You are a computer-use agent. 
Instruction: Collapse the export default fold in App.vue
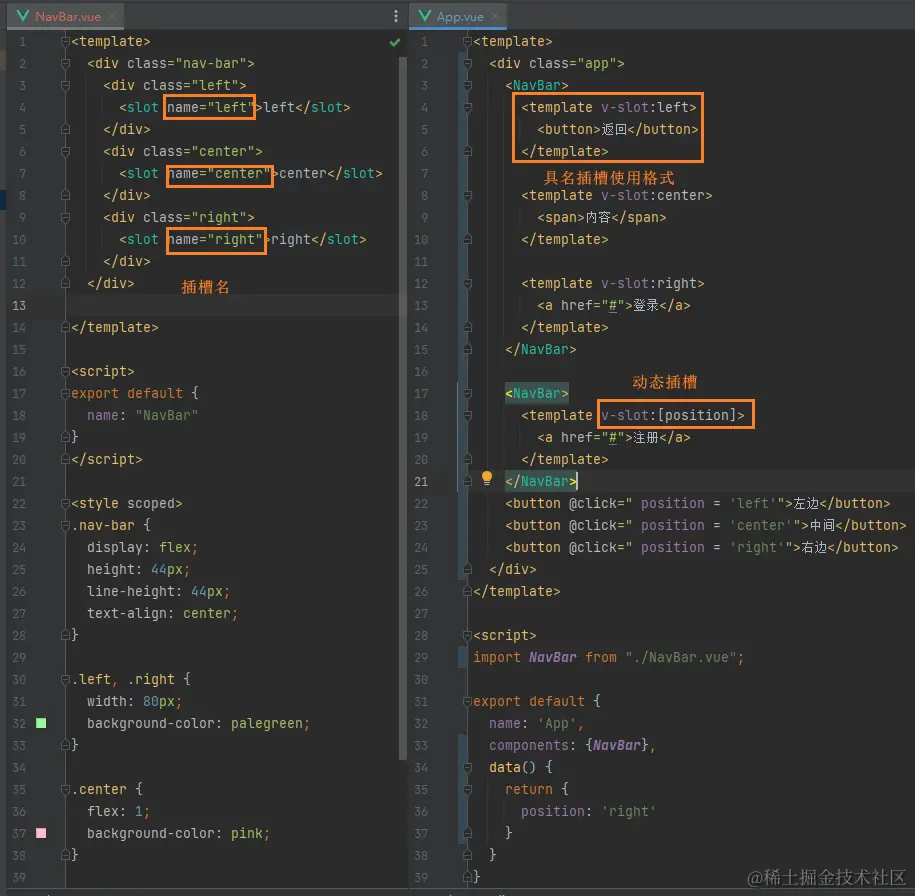[x=467, y=702]
